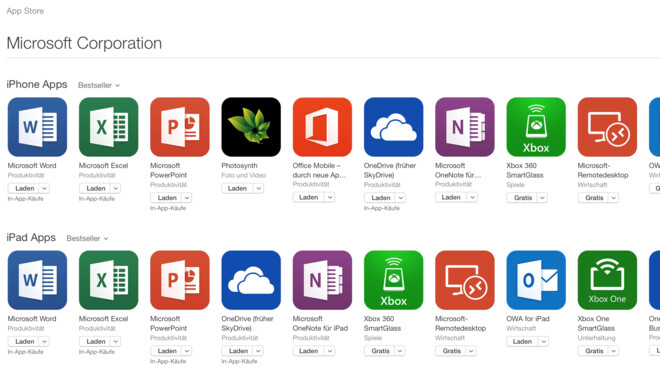
Task: Click the 'iPhone Apps' section heading
Action: point(37,85)
